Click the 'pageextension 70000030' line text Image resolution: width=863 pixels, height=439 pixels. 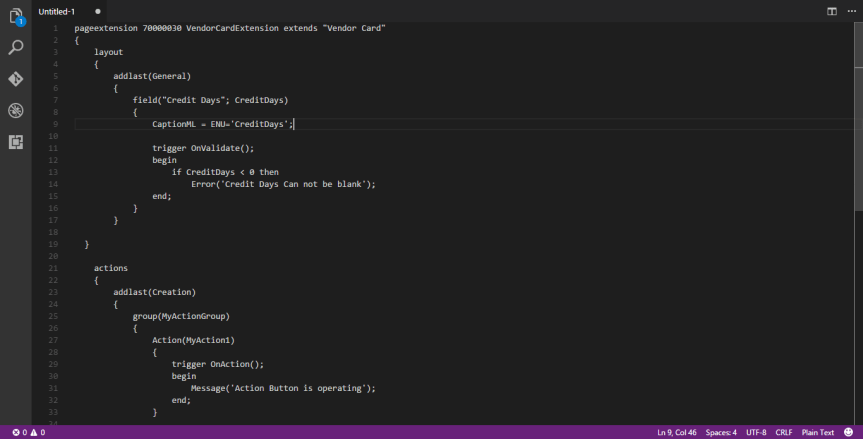[230, 28]
